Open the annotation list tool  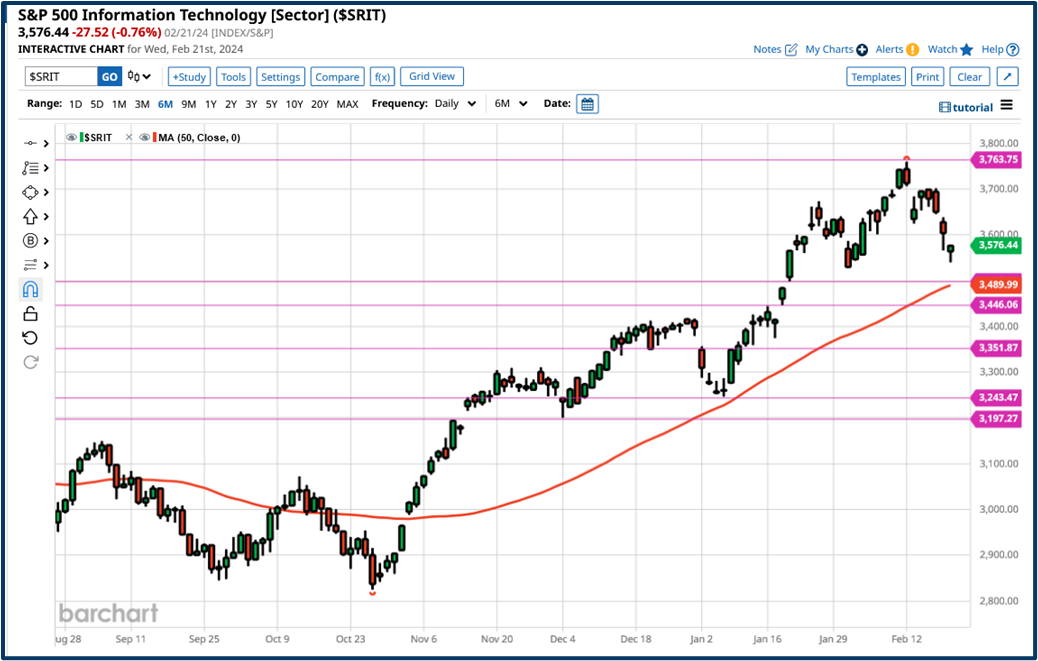tap(30, 168)
